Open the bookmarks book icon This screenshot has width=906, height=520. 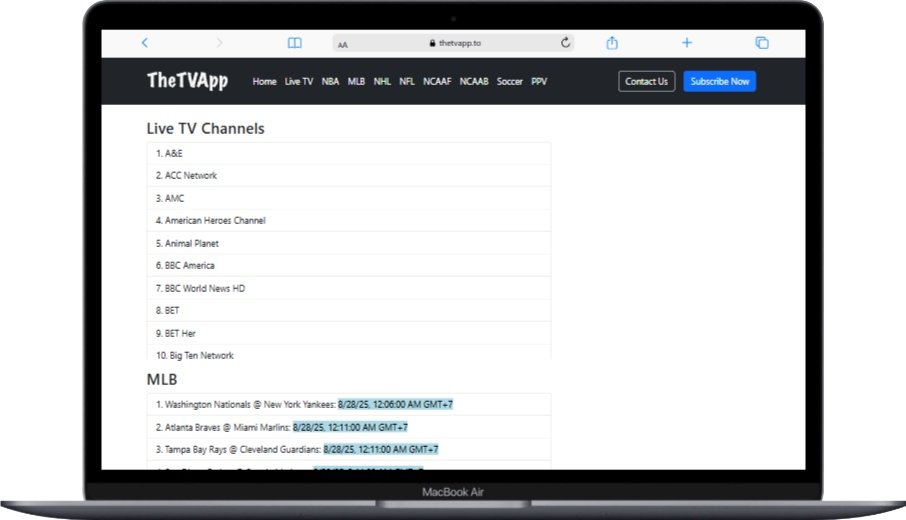295,43
